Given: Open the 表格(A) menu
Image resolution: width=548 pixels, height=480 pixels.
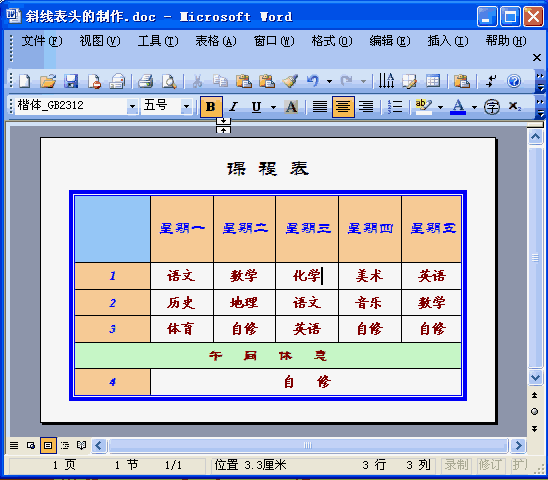Looking at the screenshot, I should [x=216, y=41].
